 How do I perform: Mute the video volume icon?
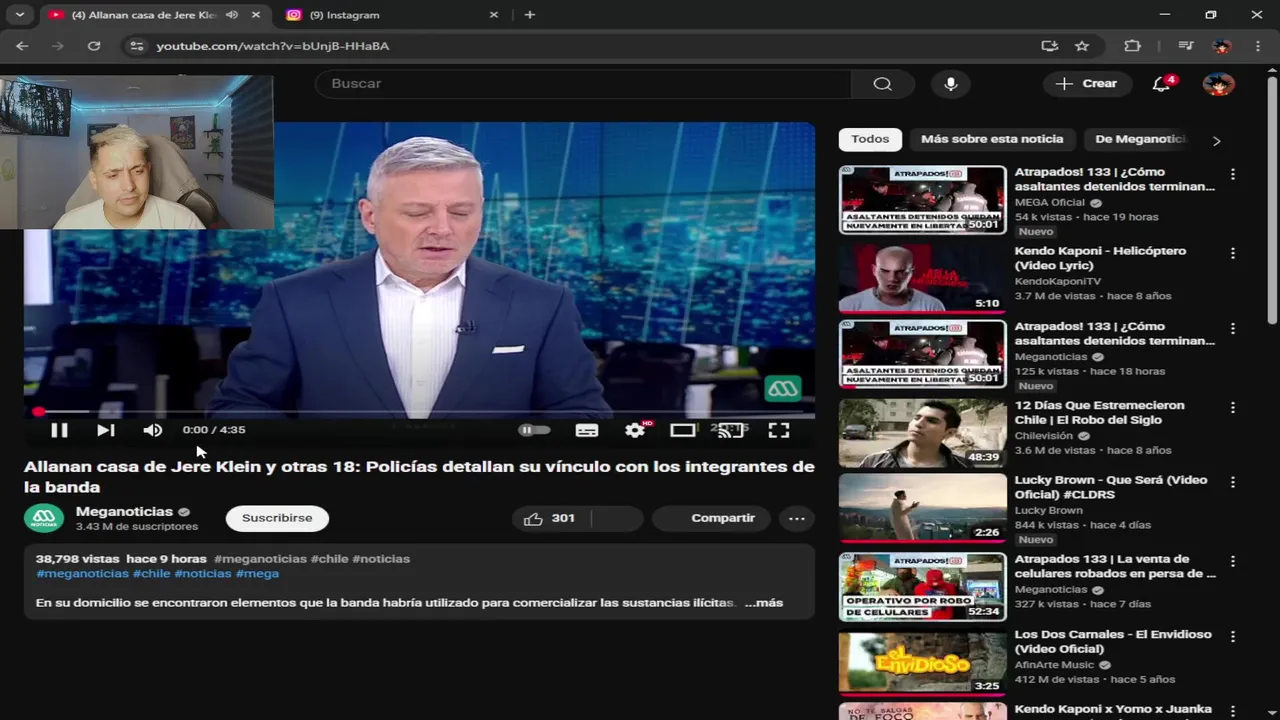coord(152,430)
